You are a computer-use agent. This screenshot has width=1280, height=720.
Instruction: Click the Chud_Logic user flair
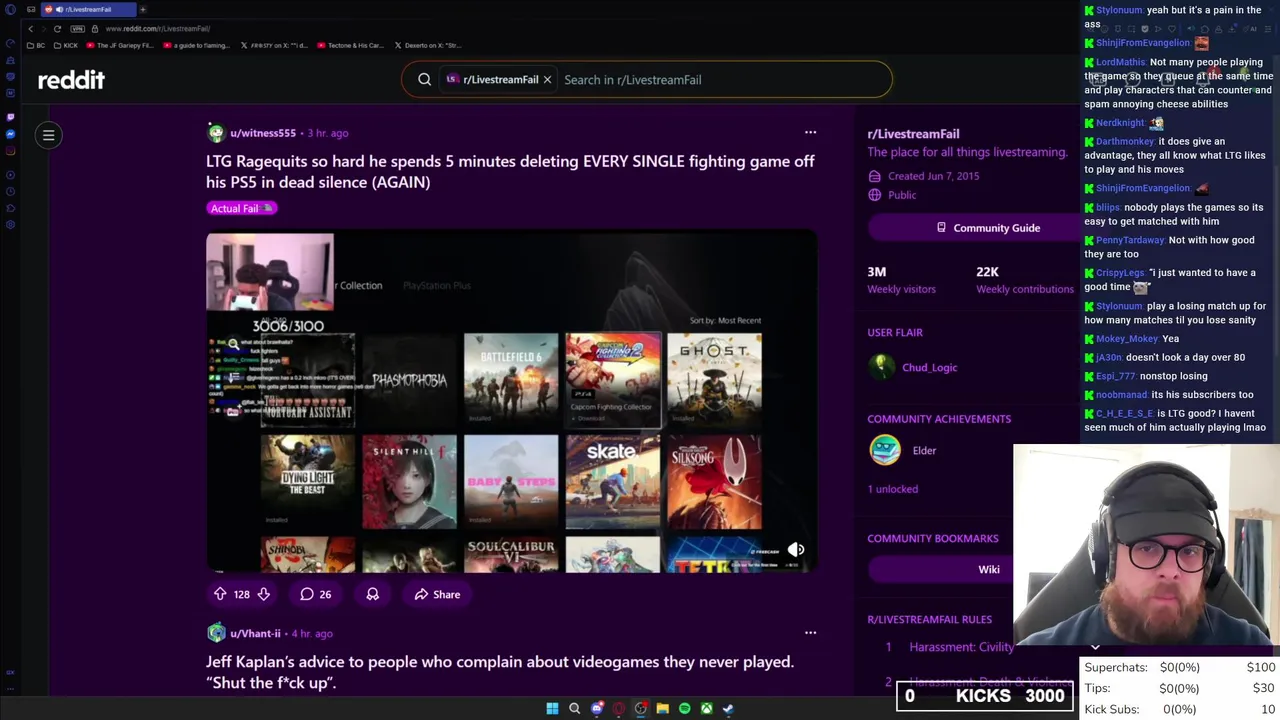coord(929,367)
